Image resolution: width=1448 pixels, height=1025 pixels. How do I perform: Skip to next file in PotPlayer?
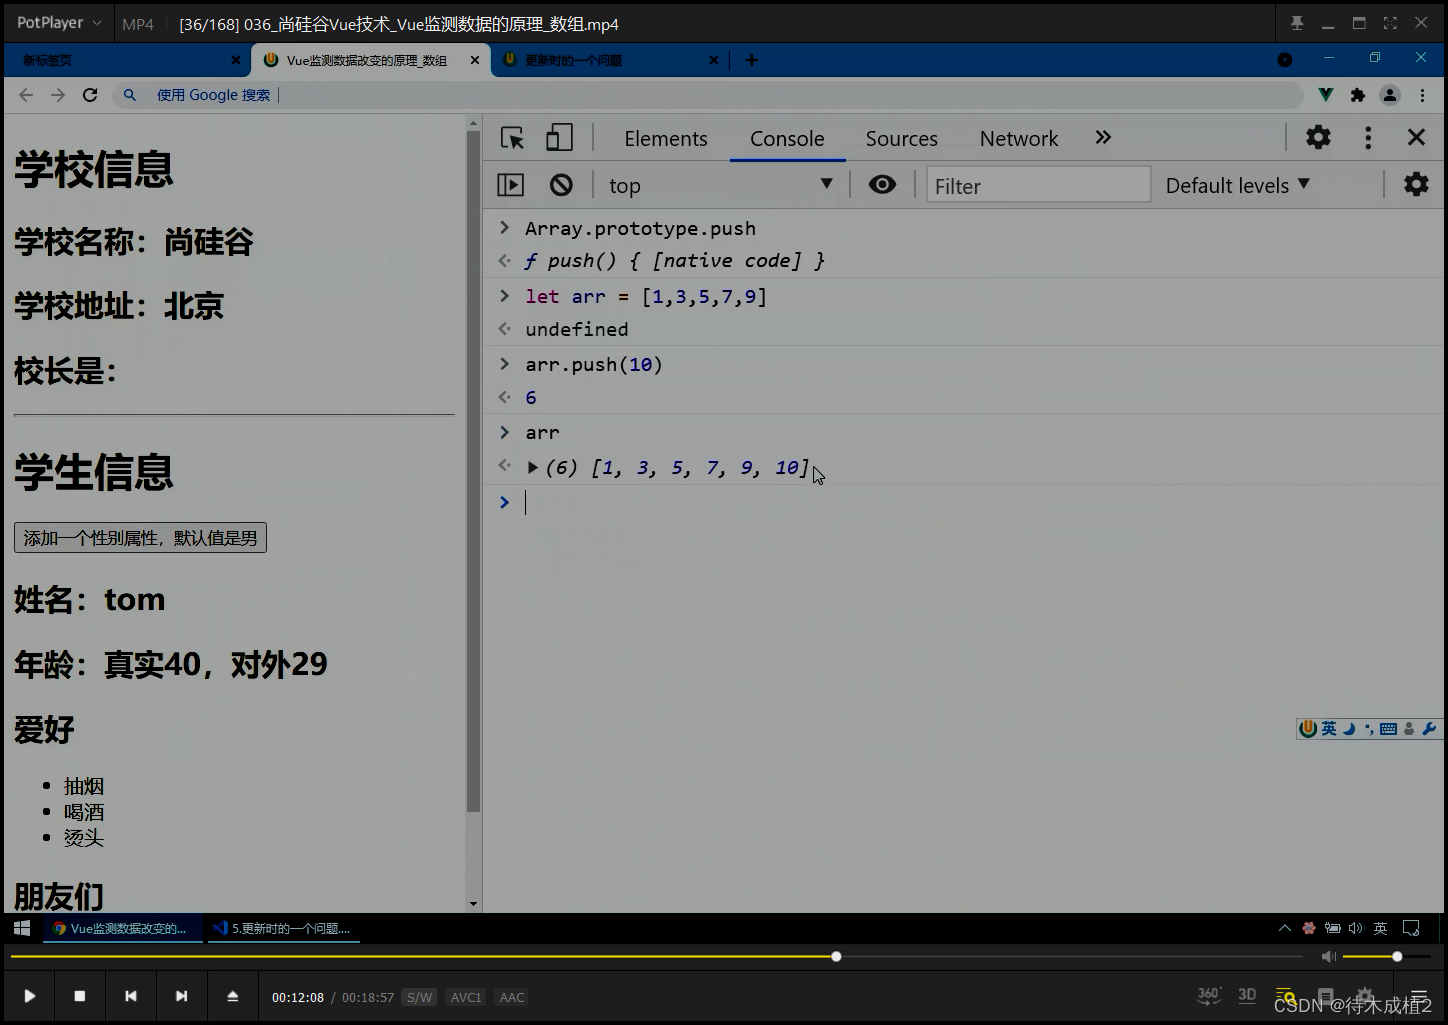[x=181, y=996]
